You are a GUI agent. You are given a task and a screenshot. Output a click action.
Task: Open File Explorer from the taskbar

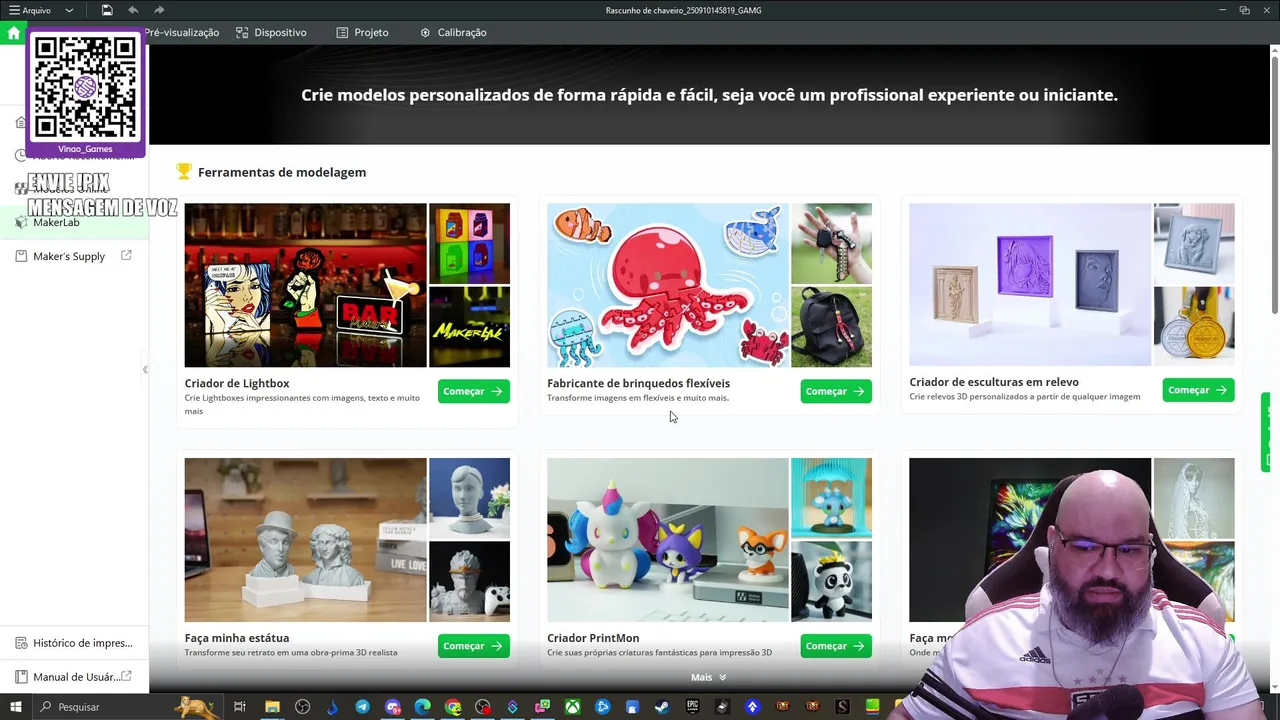272,707
